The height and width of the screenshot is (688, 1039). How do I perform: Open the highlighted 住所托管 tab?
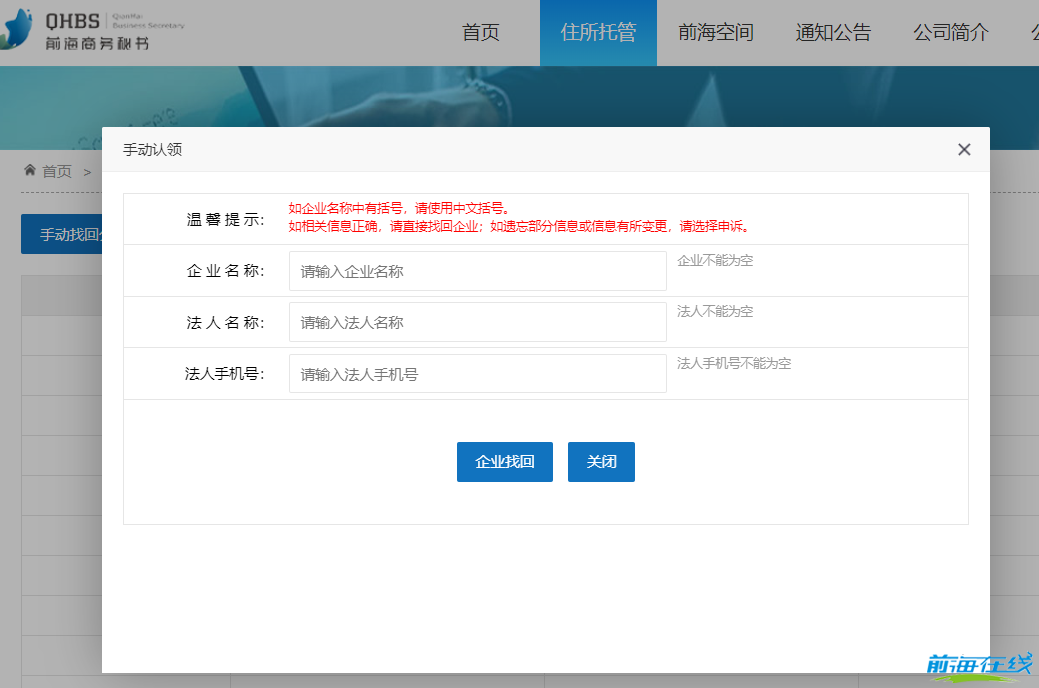click(x=598, y=32)
